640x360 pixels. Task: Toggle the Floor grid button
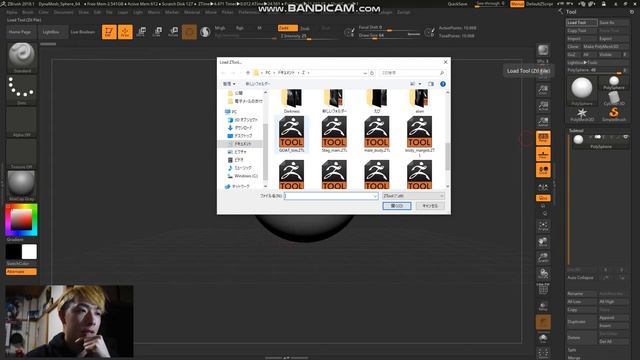pos(543,154)
